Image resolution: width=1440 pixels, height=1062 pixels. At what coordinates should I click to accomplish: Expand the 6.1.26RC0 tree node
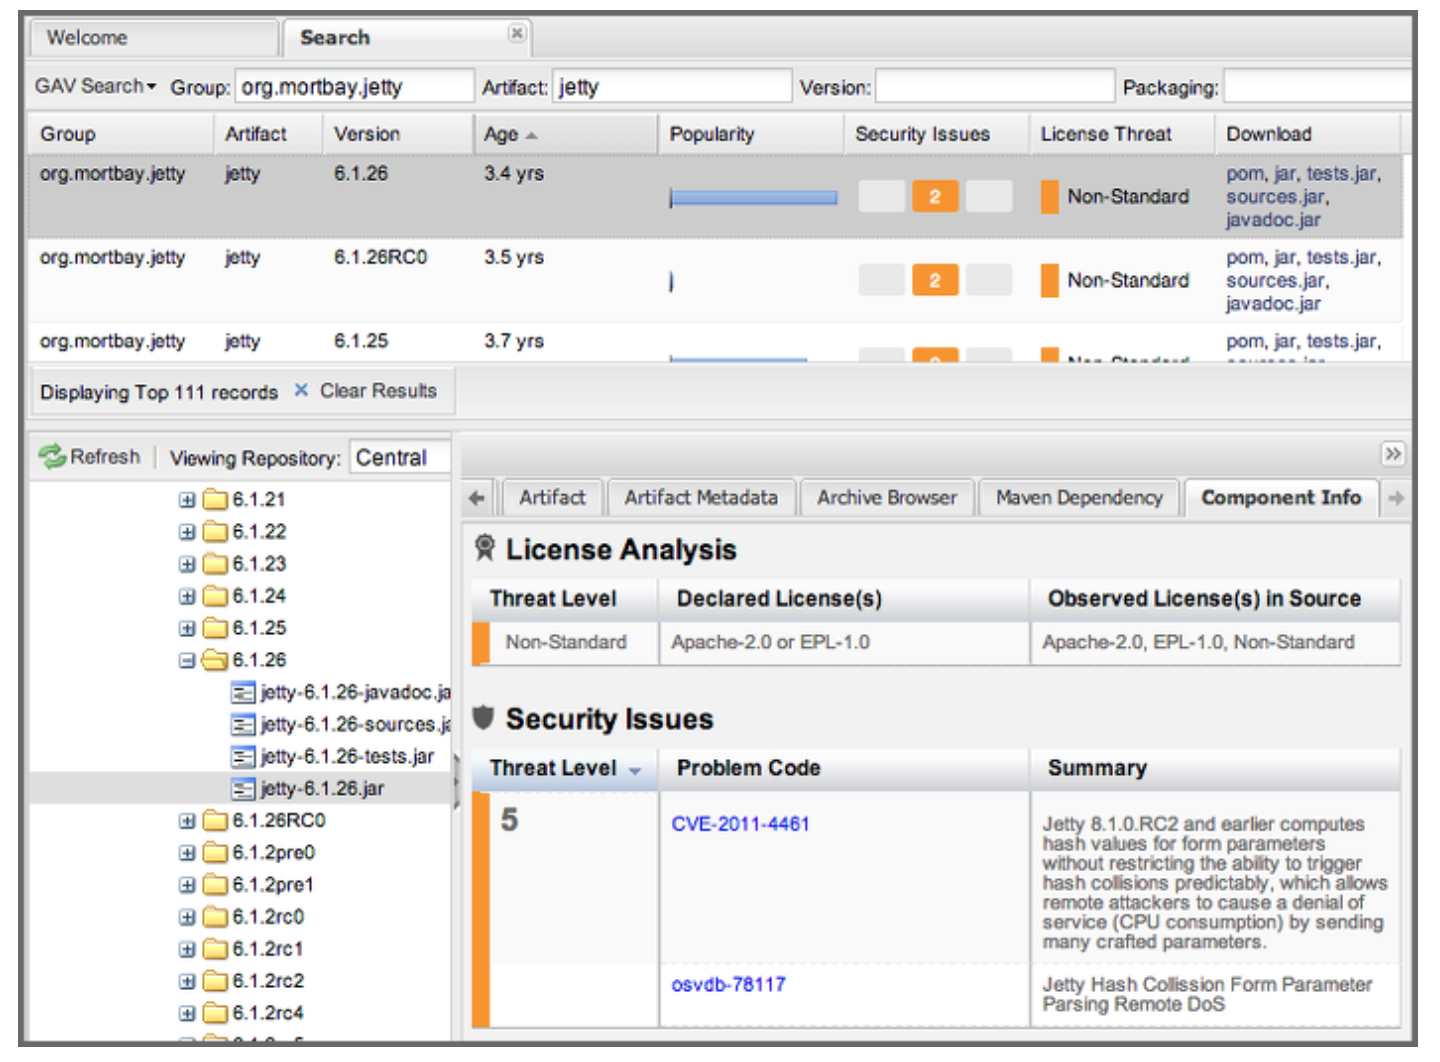coord(187,821)
